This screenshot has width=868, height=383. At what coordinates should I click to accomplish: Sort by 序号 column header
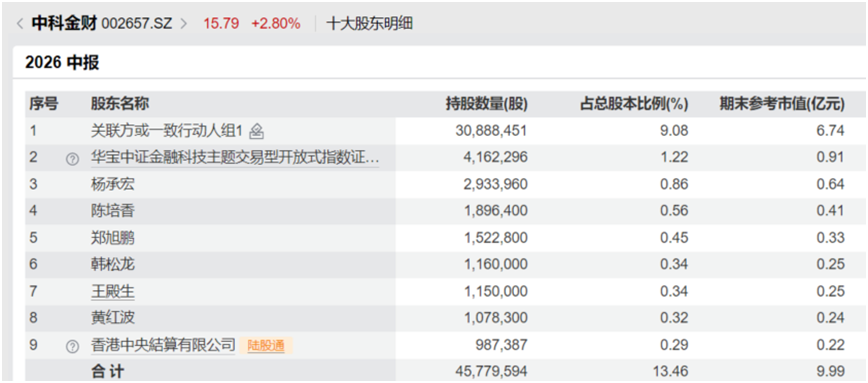pyautogui.click(x=44, y=103)
